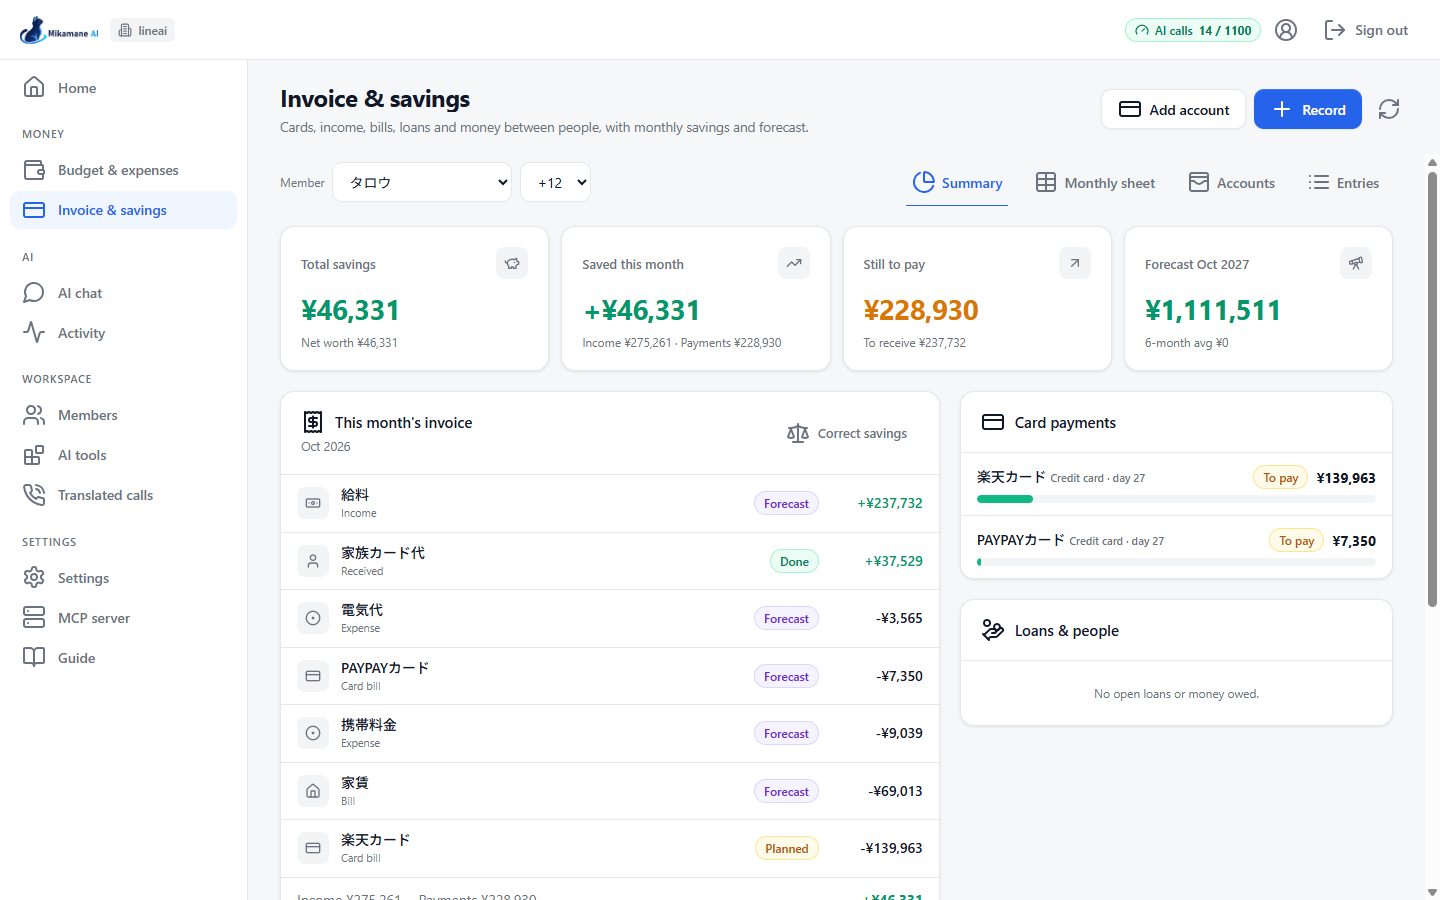Click the piggy bank icon on Total savings
This screenshot has width=1440, height=900.
[512, 264]
